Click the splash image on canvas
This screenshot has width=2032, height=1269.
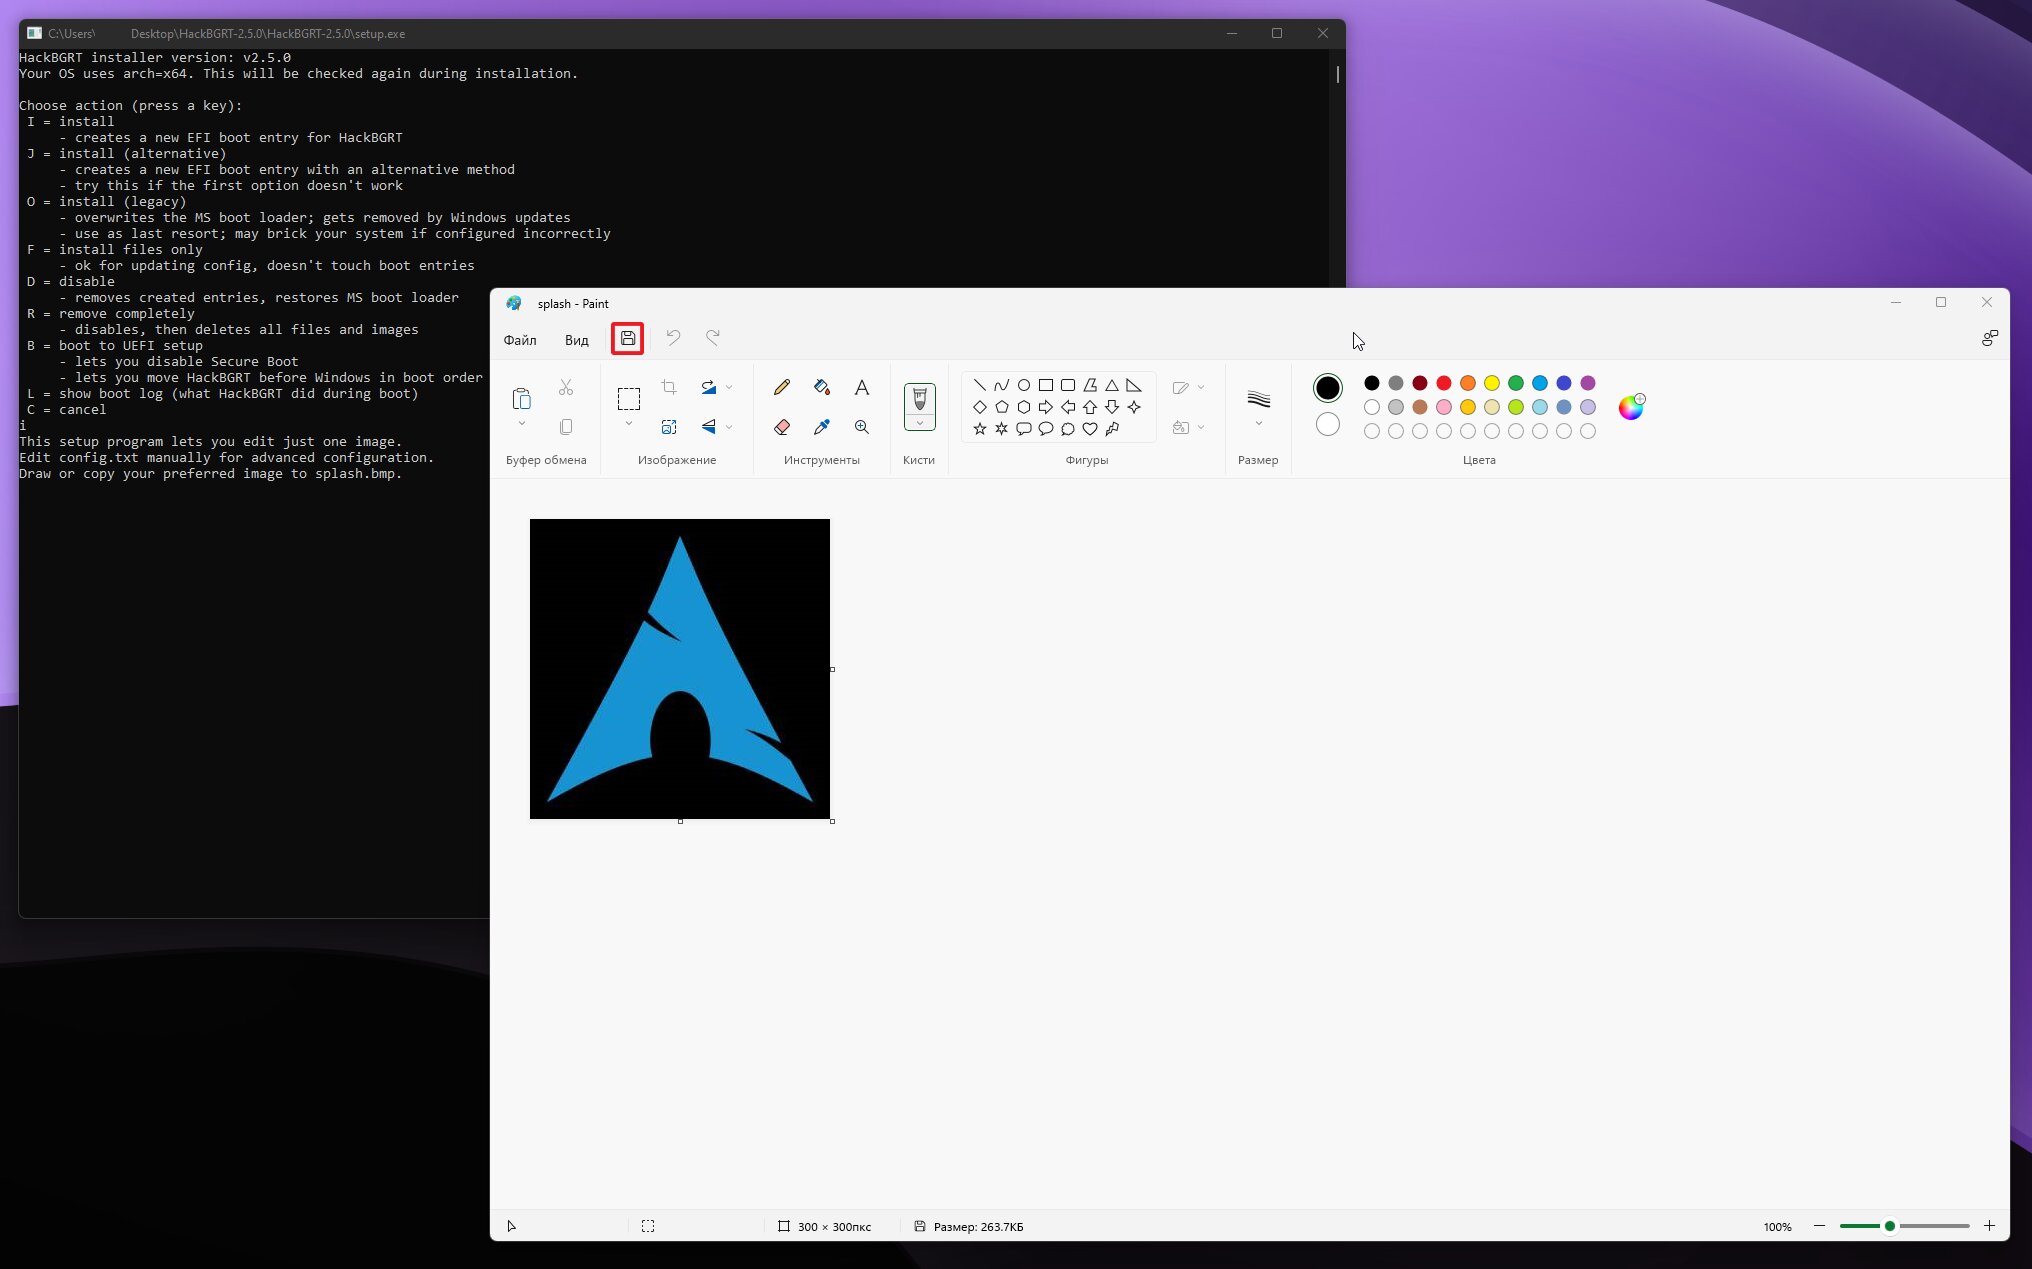tap(680, 669)
